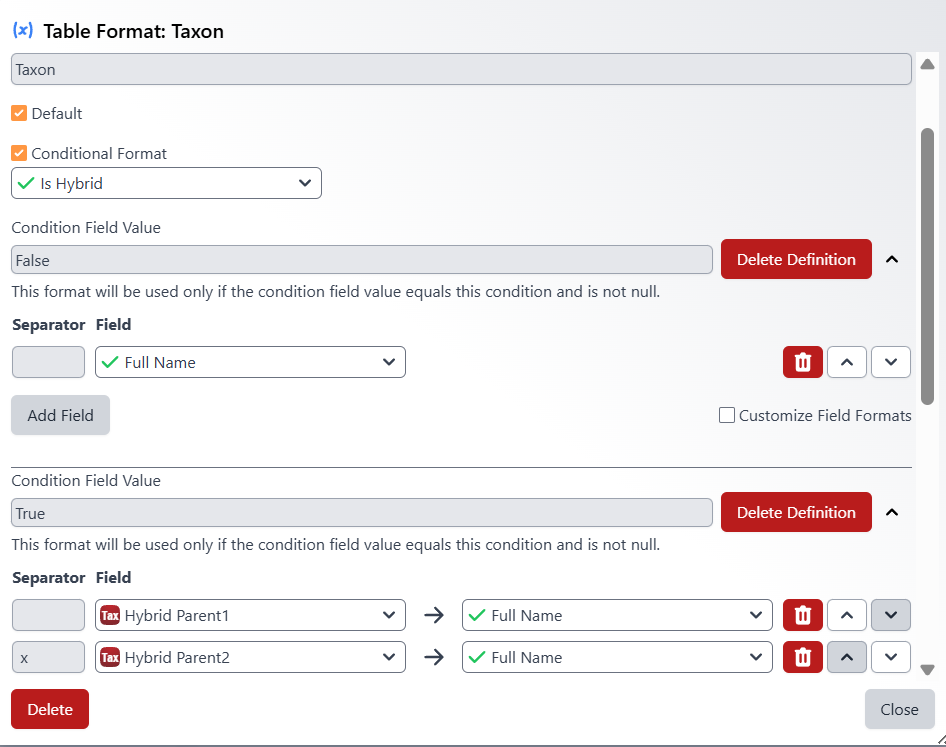Move Hybrid Parent2 row down
Image resolution: width=946 pixels, height=747 pixels.
click(890, 657)
